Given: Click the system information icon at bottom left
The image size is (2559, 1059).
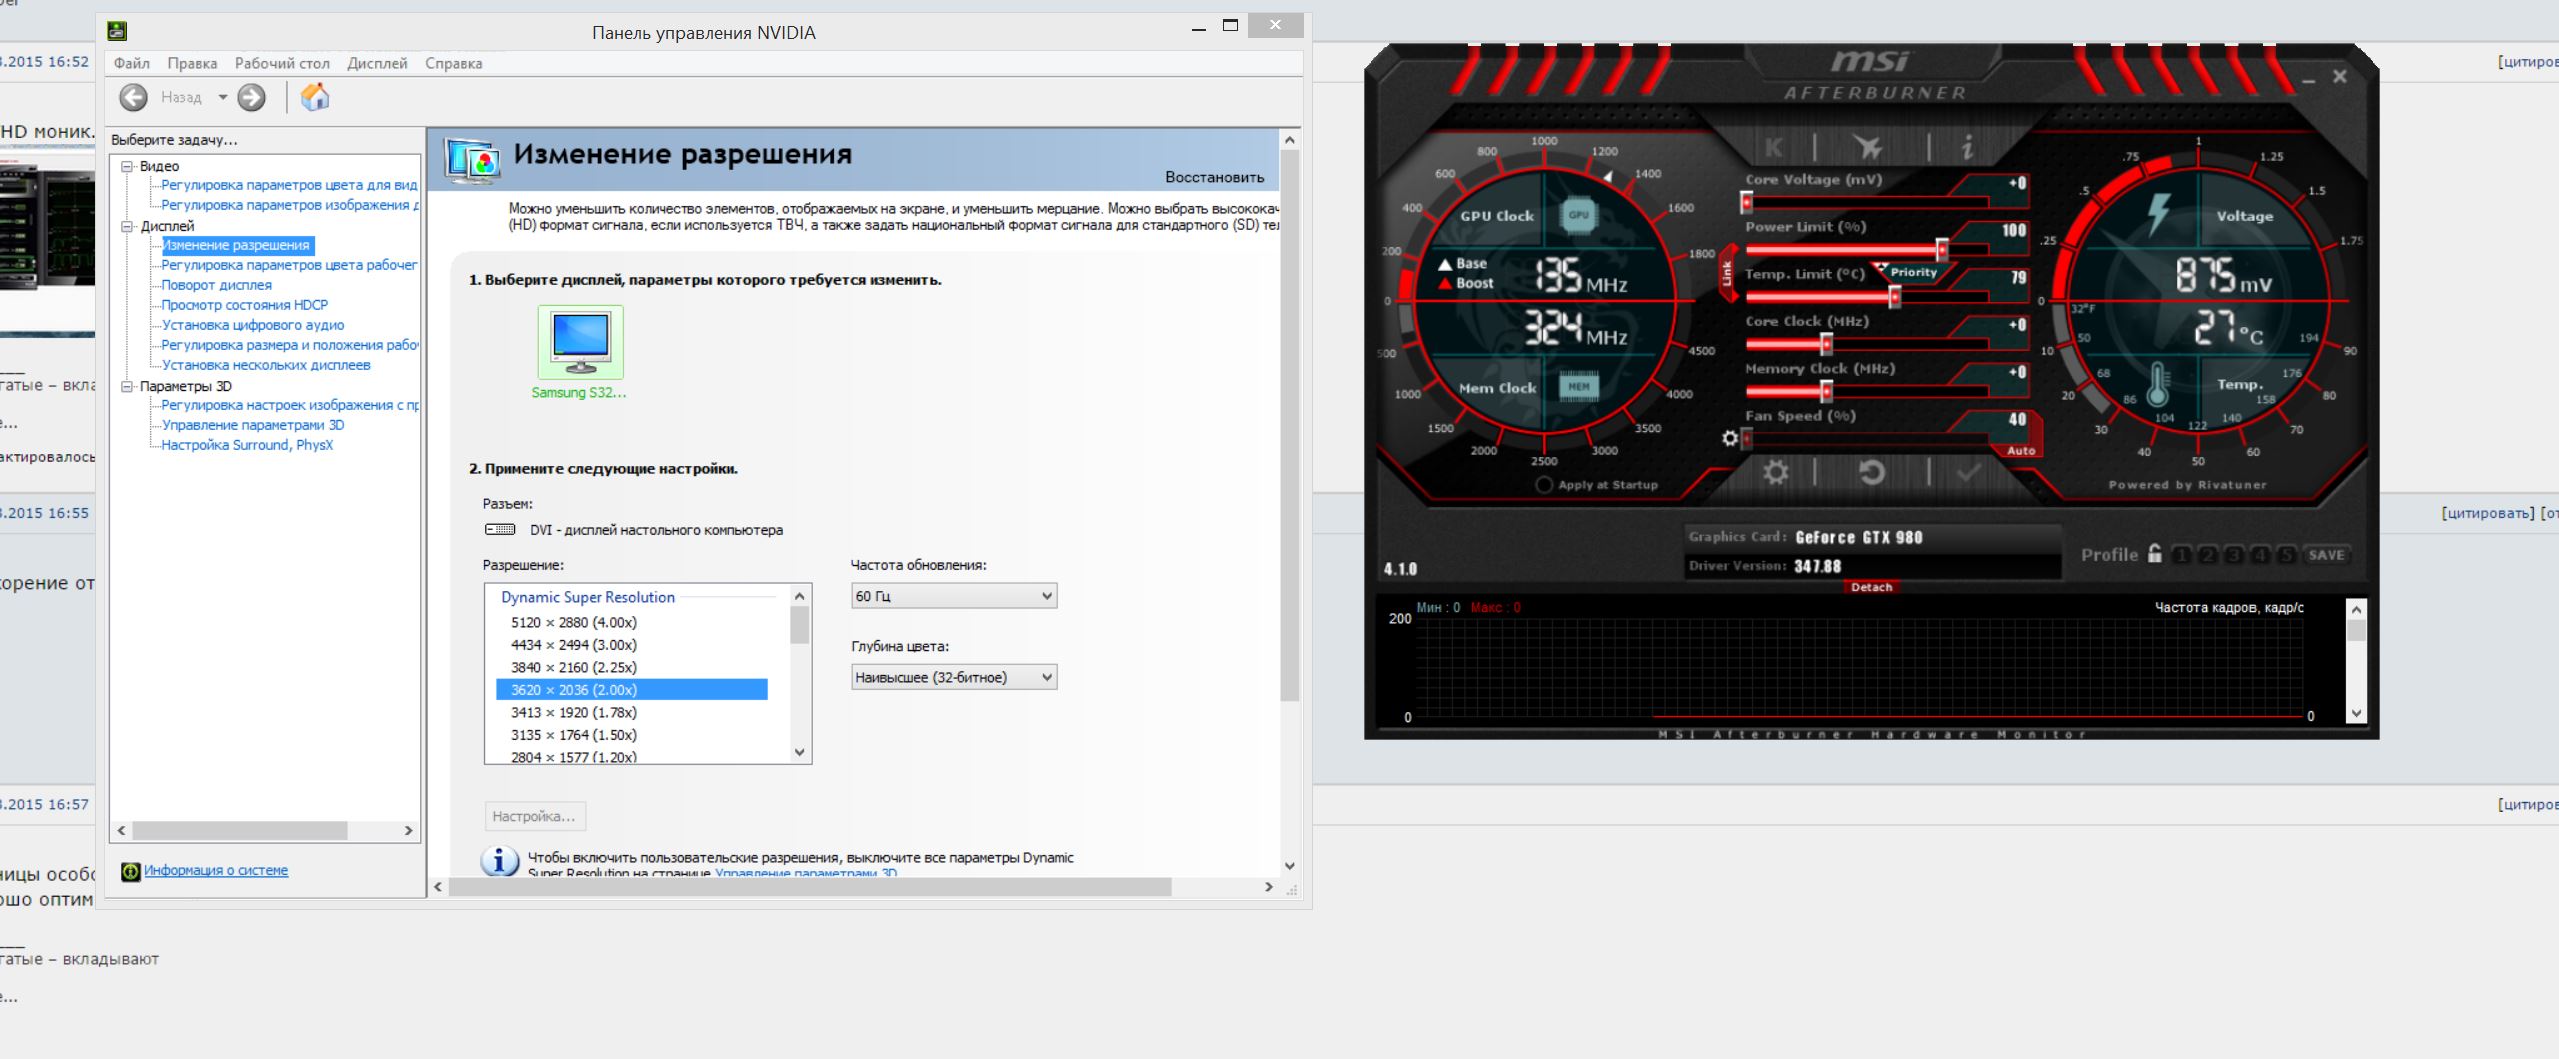Looking at the screenshot, I should pyautogui.click(x=130, y=872).
